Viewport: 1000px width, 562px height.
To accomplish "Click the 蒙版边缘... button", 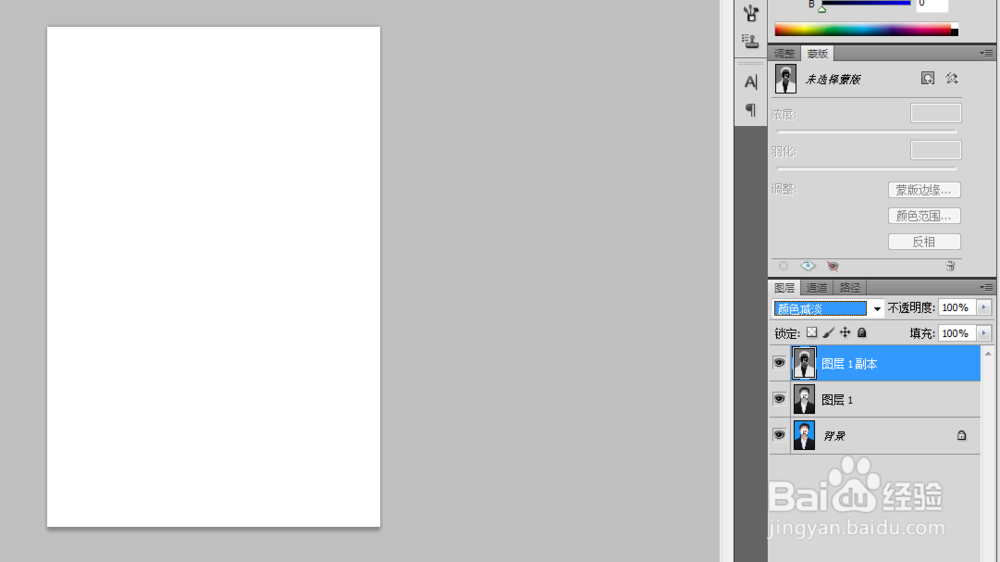I will (x=924, y=189).
